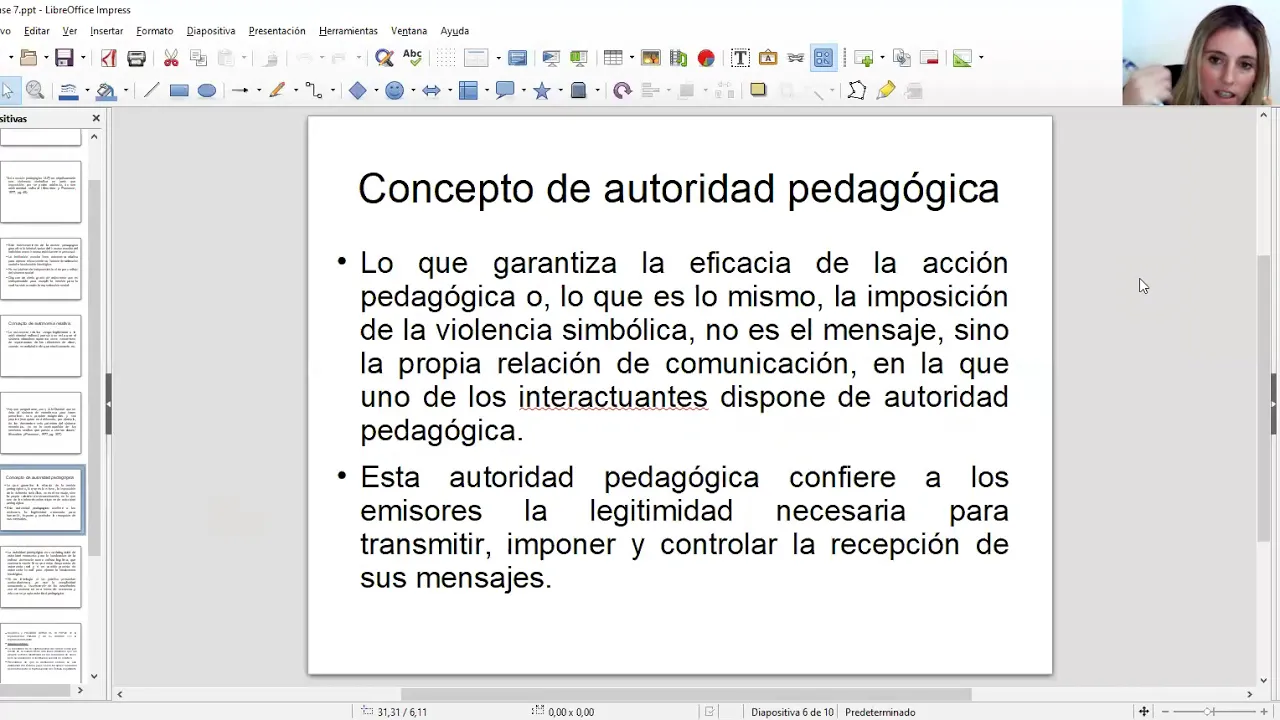Toggle display grid icon
The image size is (1280, 720).
click(x=445, y=58)
